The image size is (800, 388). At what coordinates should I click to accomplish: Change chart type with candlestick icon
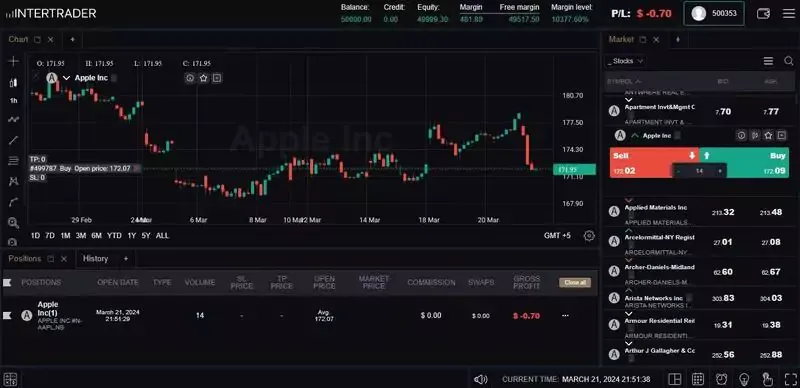[13, 83]
